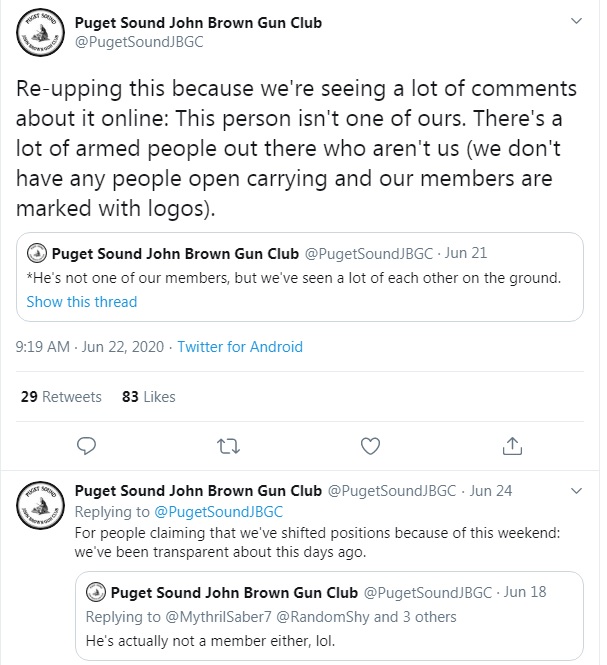
Task: Open quoted tweet "He's actually not a member either"
Action: 329,616
